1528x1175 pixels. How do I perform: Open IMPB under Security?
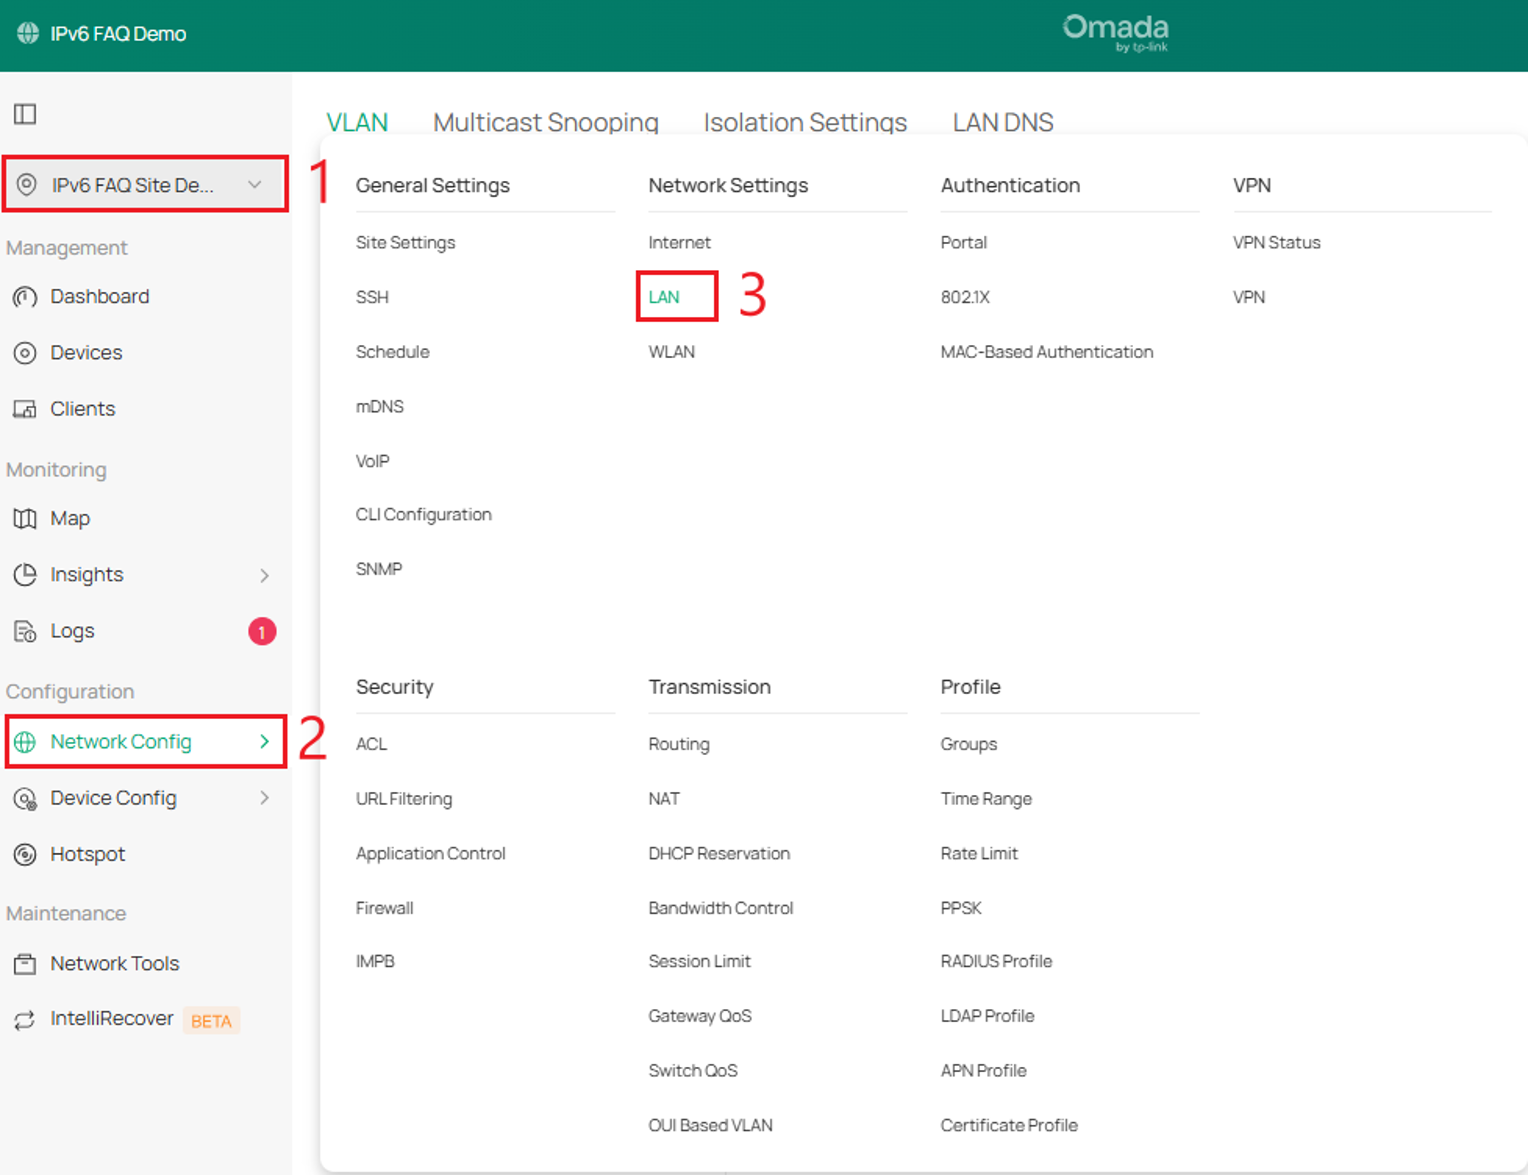(x=375, y=962)
